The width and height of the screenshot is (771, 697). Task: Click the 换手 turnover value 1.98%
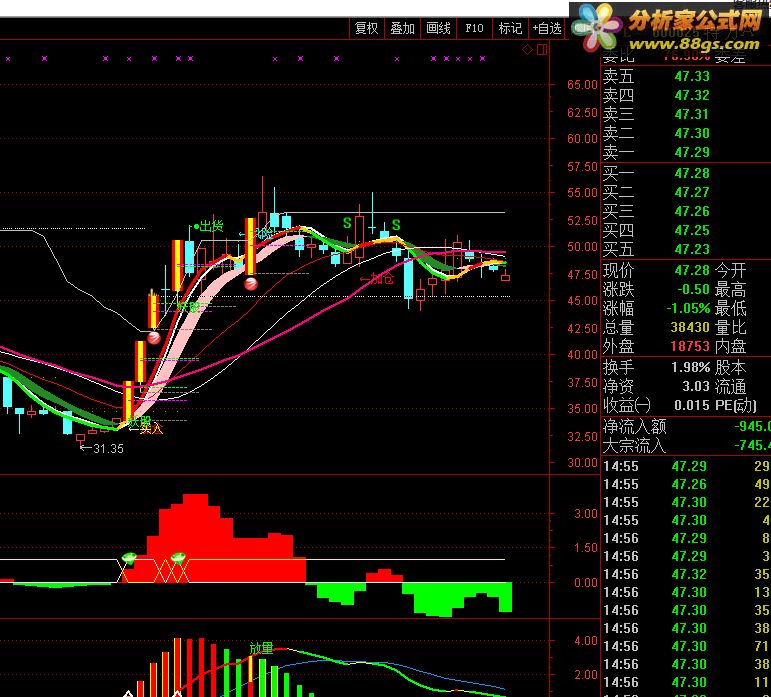pos(691,367)
